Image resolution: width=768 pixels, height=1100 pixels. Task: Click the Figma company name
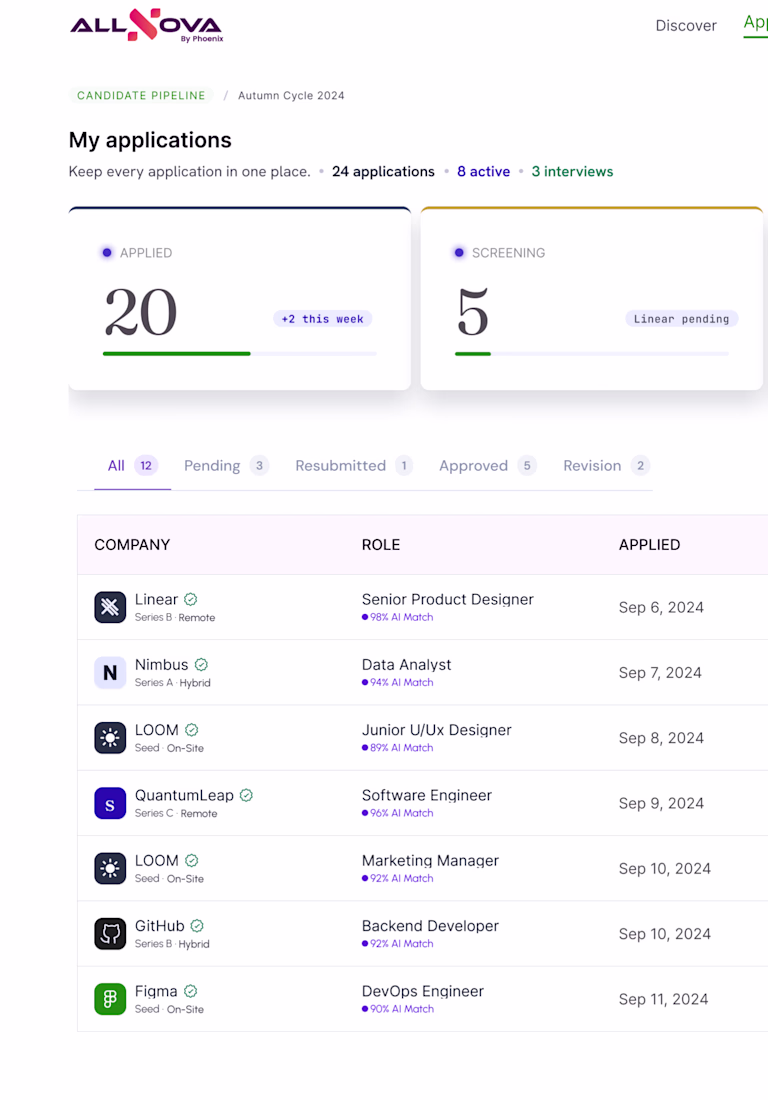pyautogui.click(x=156, y=991)
